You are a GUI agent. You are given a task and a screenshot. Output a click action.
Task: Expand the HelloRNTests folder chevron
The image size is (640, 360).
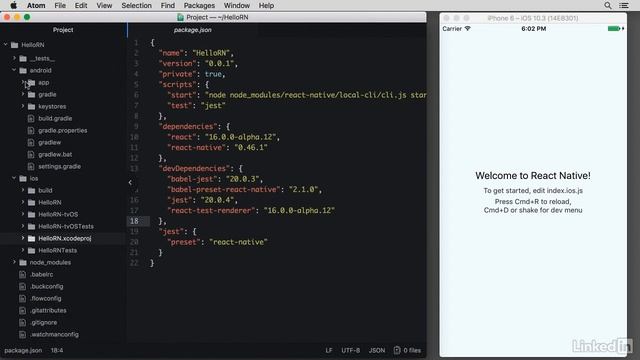pos(23,250)
